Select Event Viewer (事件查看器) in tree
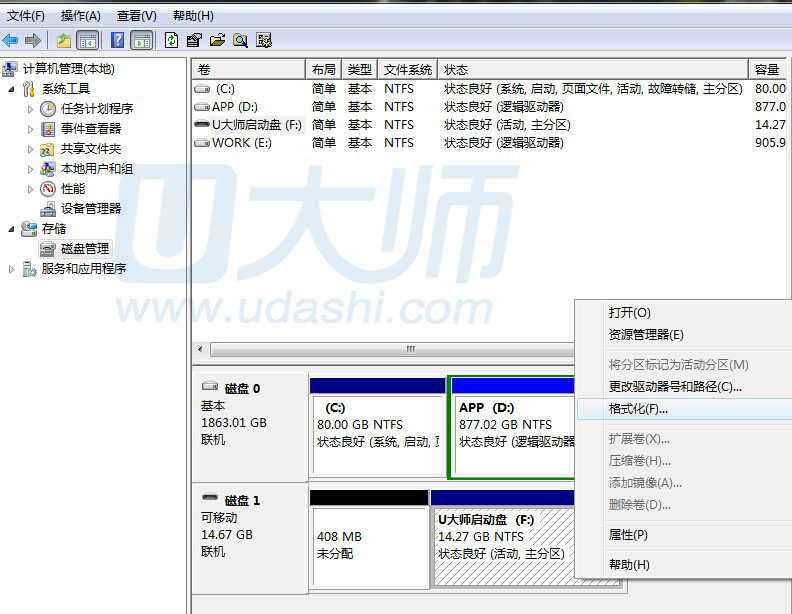The width and height of the screenshot is (792, 614). pos(91,129)
